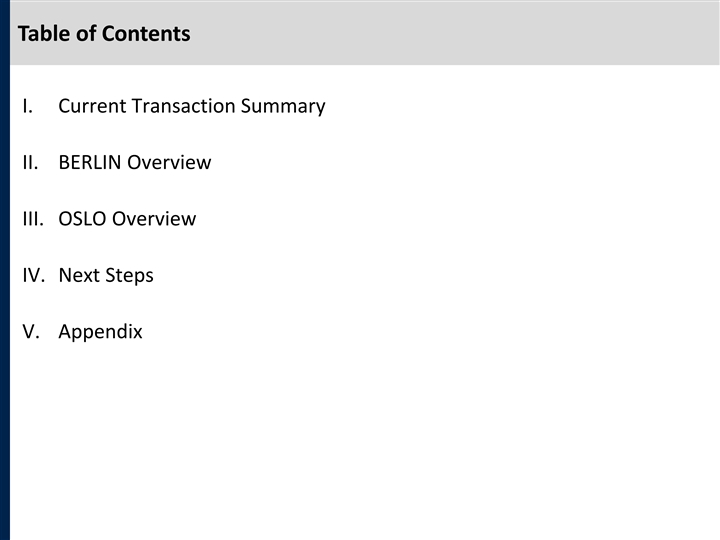Jump to the Next Steps item
Screen dimensions: 720x540
(106, 275)
